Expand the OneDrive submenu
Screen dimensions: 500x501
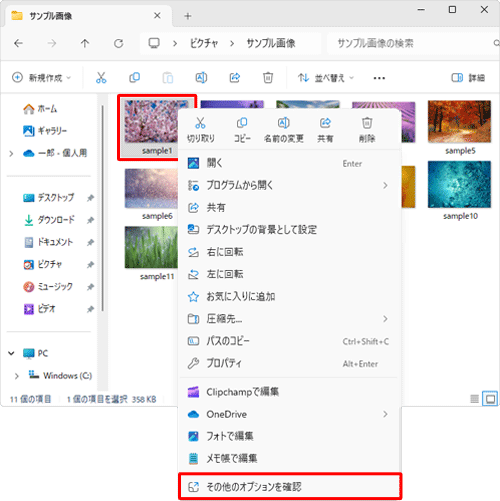[385, 414]
